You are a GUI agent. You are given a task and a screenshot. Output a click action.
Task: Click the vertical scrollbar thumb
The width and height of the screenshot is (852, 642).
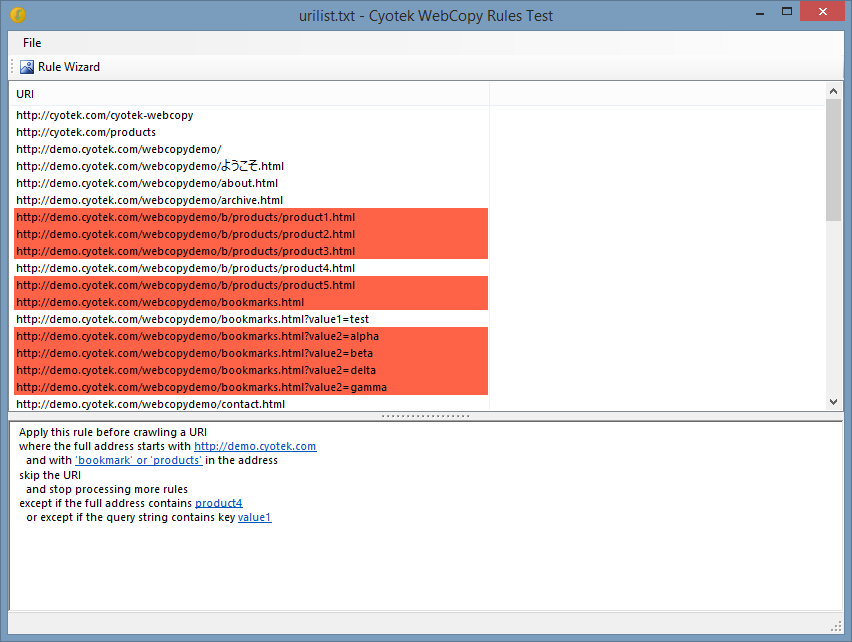833,160
